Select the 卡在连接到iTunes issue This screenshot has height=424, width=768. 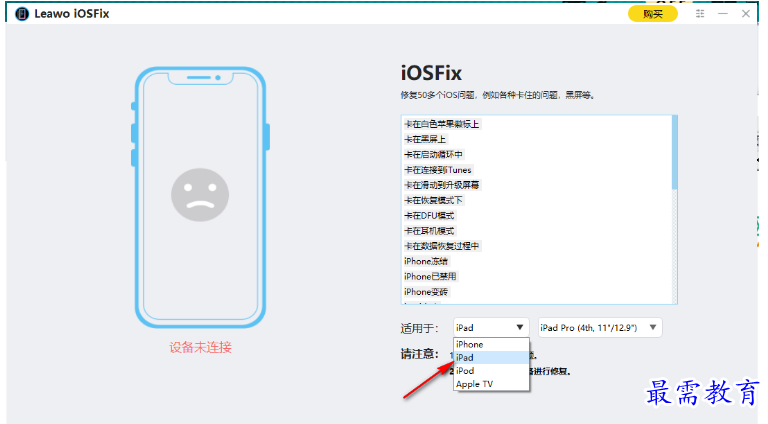click(438, 170)
